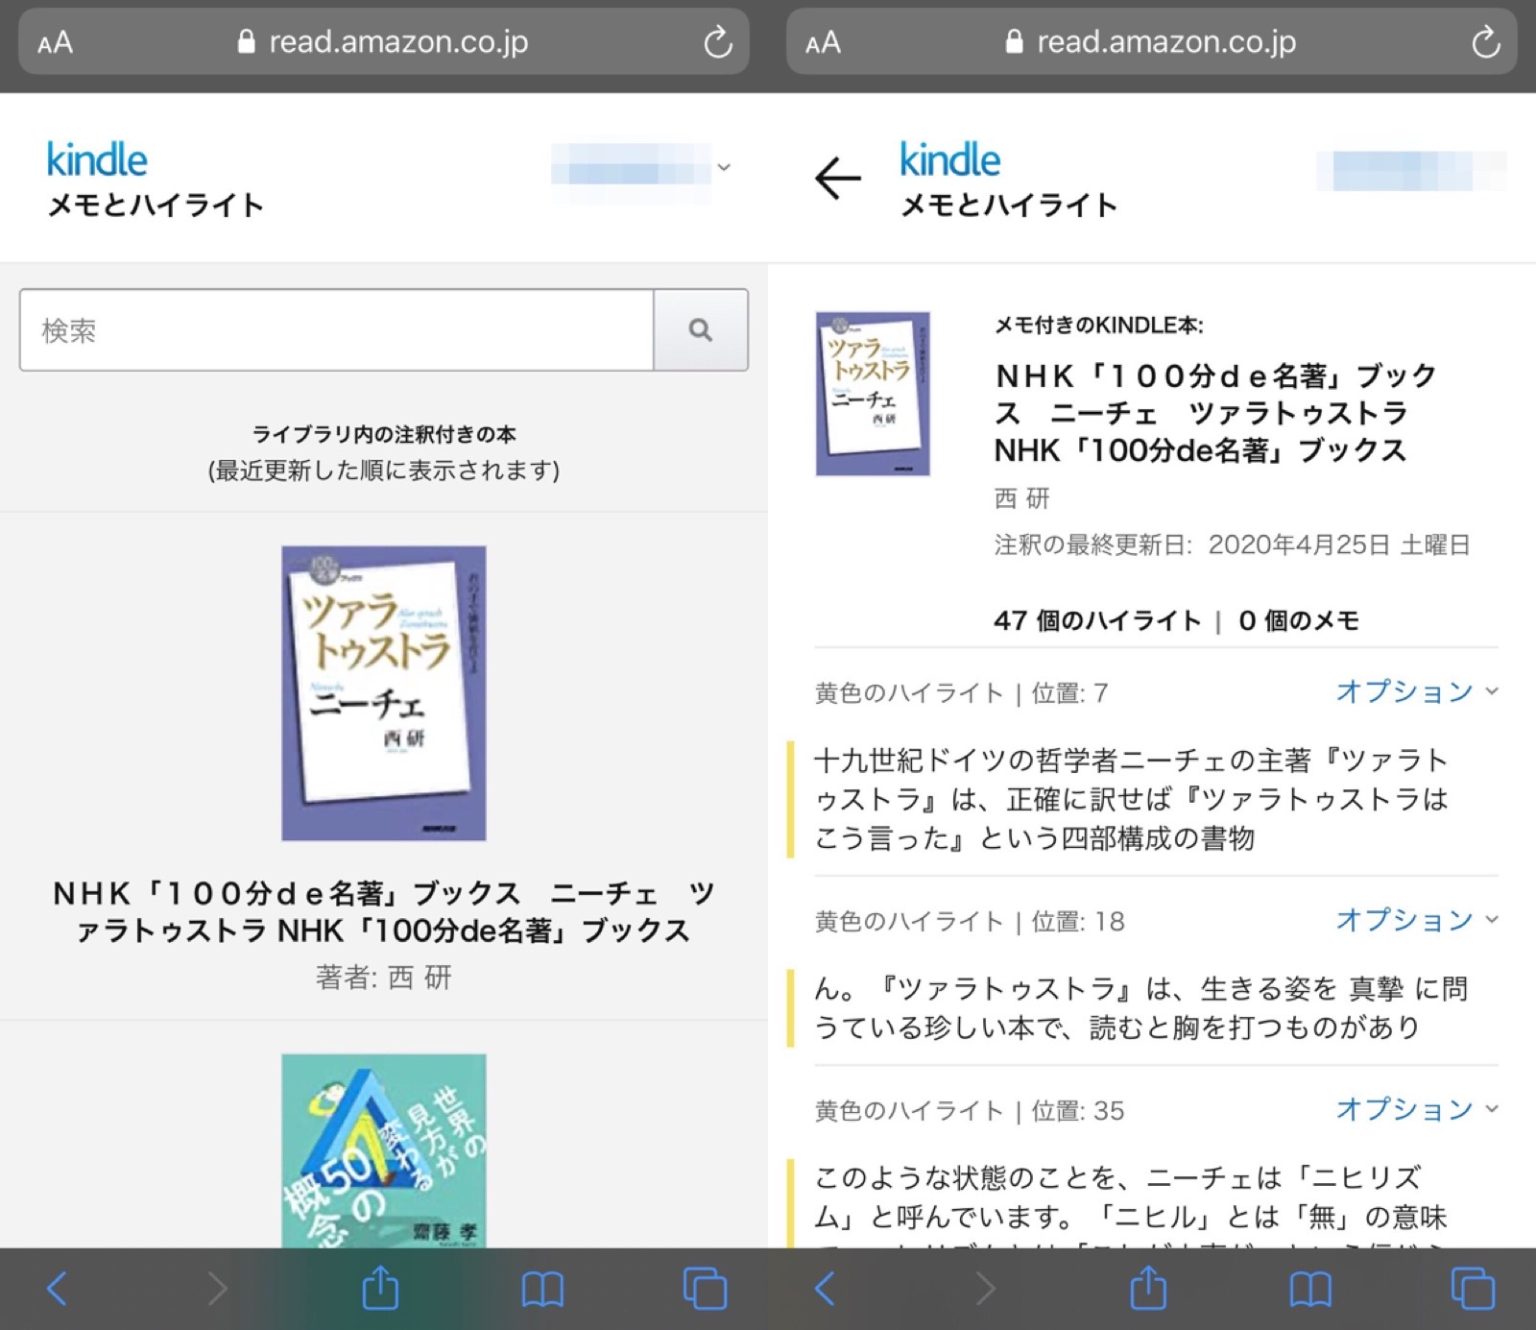1536x1330 pixels.
Task: Tap the right address bar URL read.amazon.co.jp
Action: pos(1166,42)
